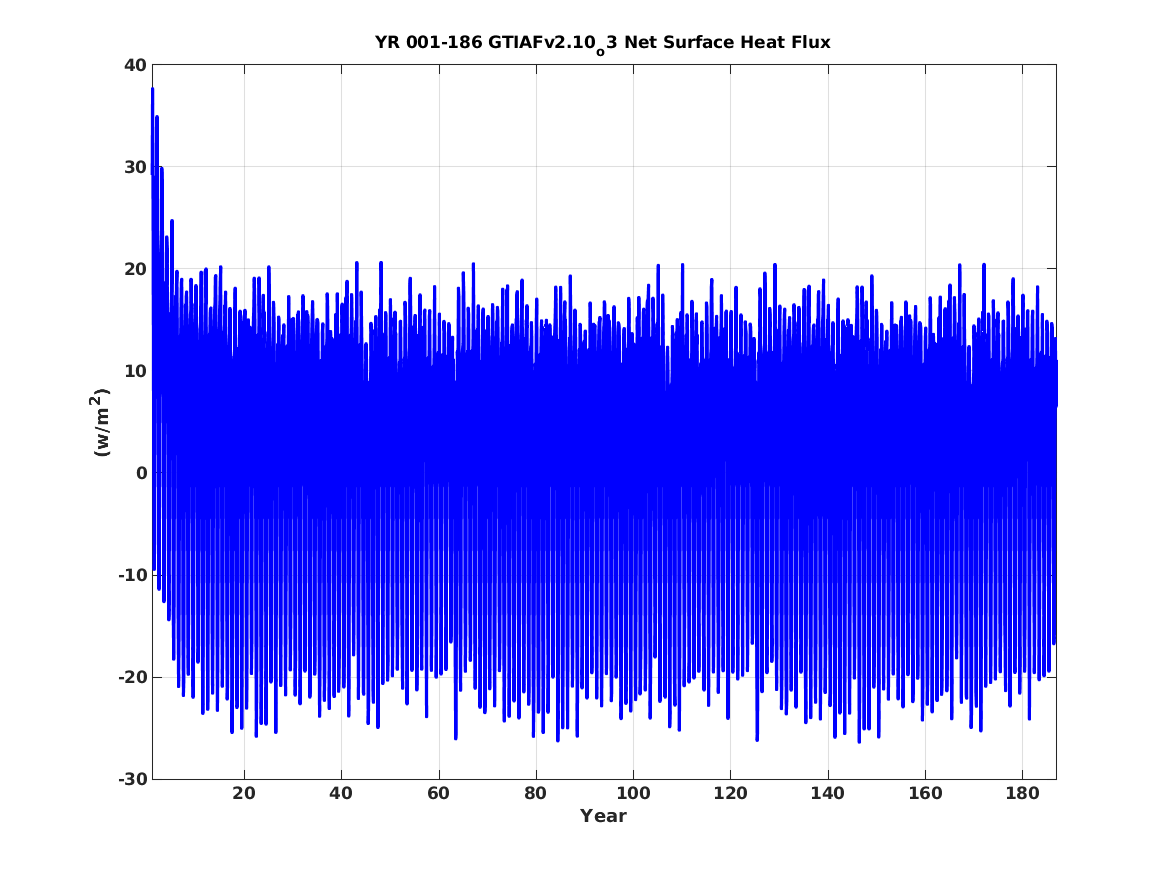Click the x-axis tick label '160'

pos(925,793)
